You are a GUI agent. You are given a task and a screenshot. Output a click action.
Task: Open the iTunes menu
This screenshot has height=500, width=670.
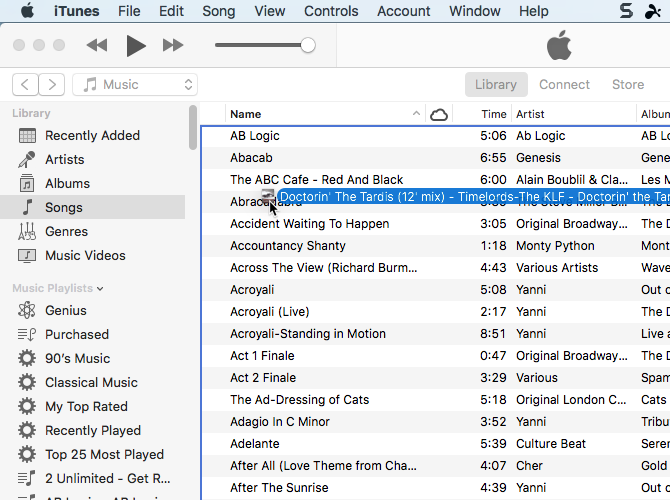[76, 11]
